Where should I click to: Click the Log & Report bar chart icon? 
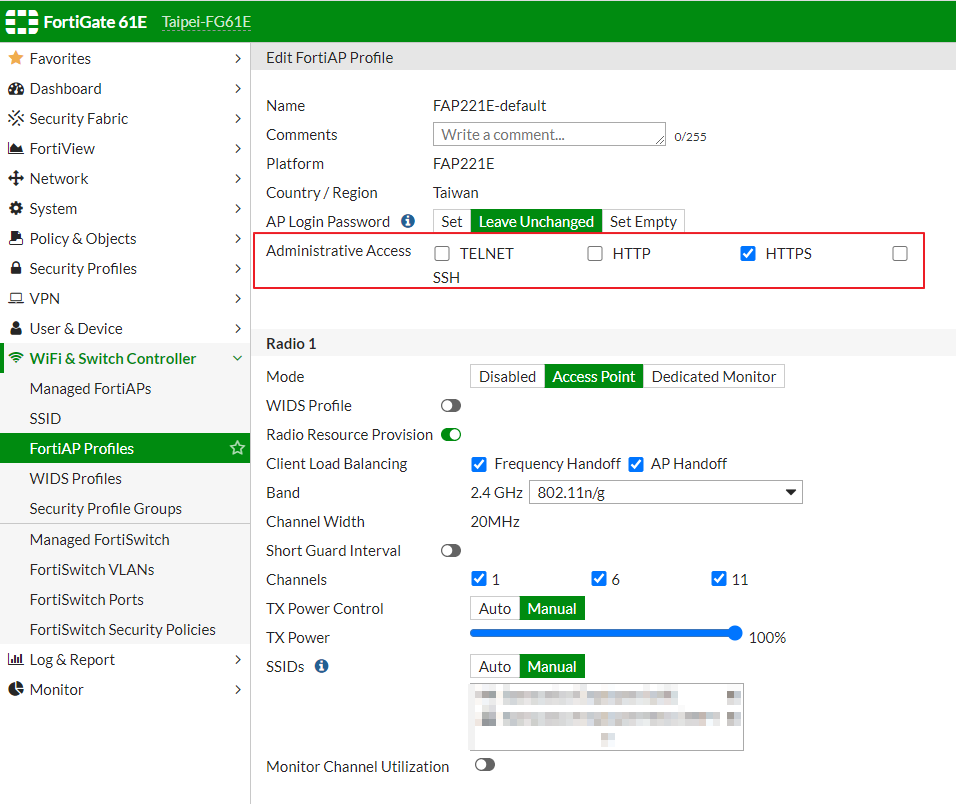tap(15, 660)
